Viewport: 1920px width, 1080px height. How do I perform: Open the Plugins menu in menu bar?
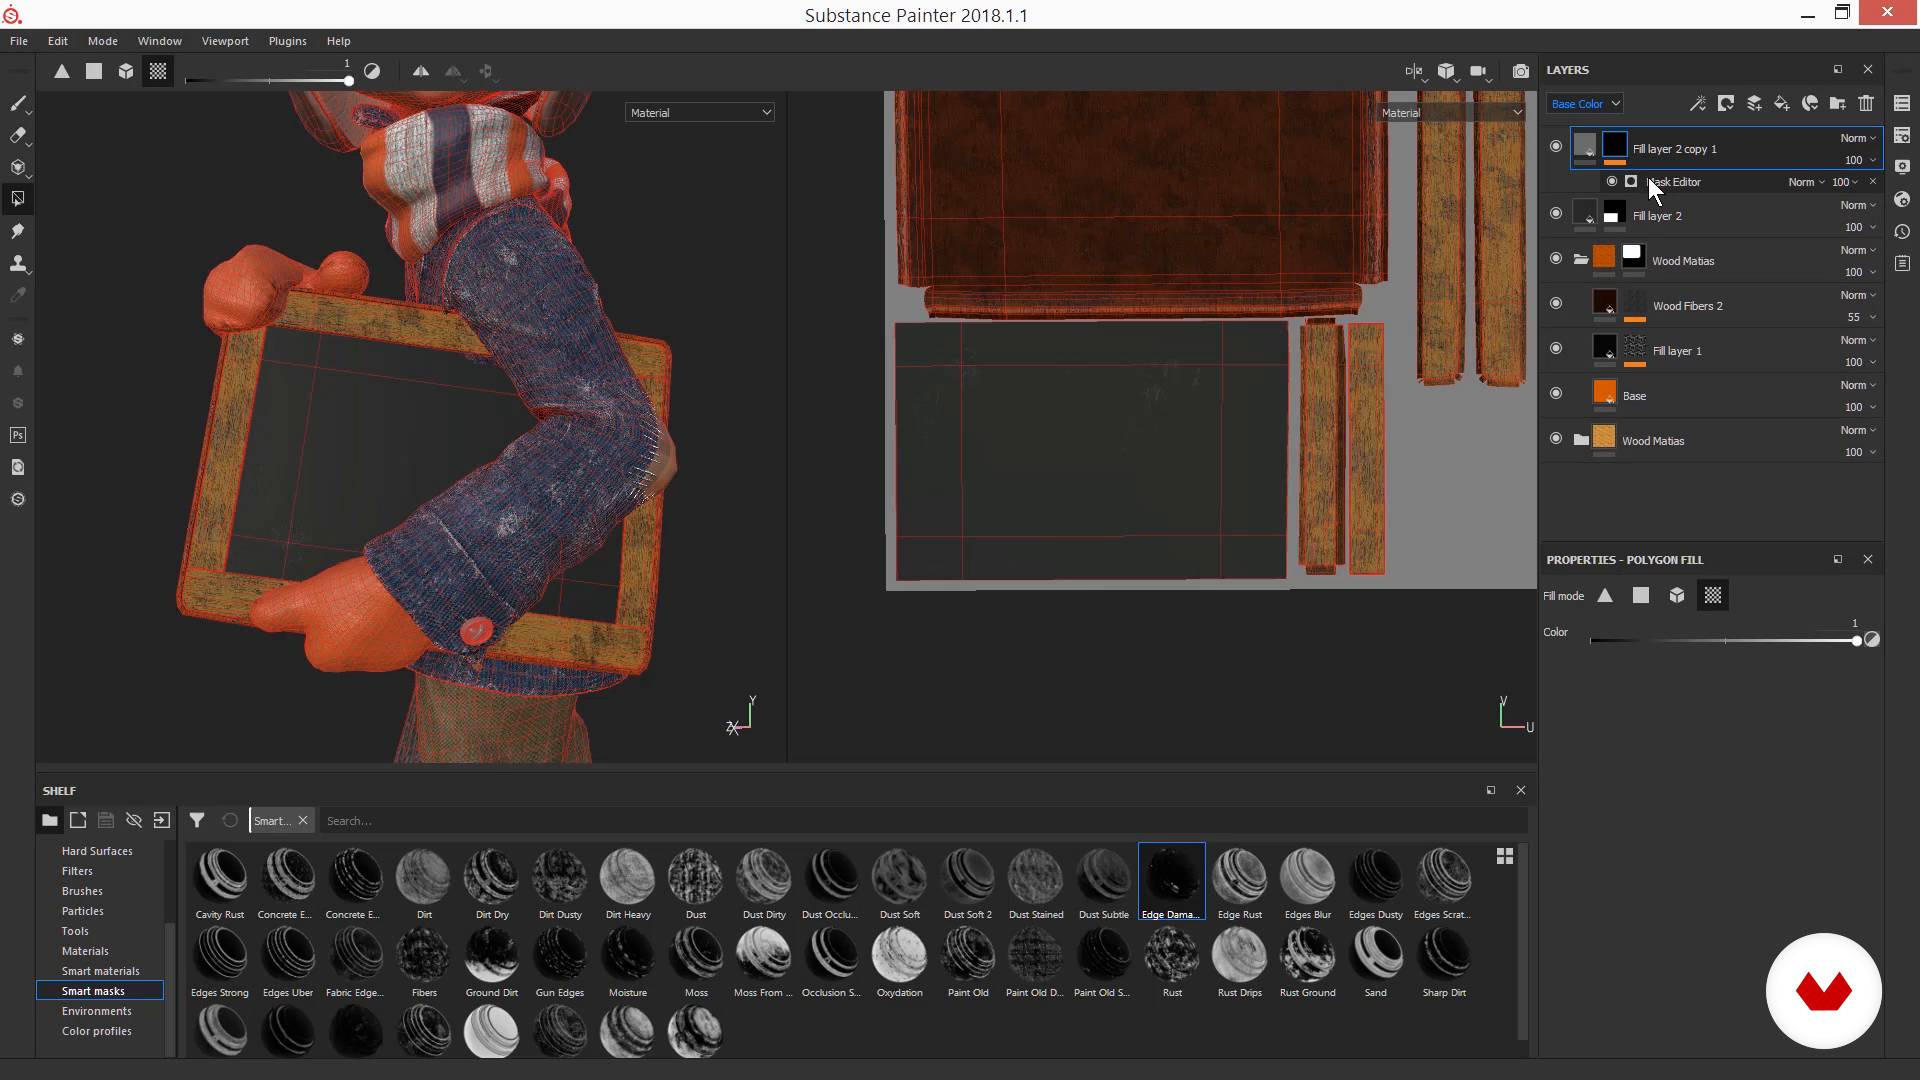pyautogui.click(x=286, y=41)
